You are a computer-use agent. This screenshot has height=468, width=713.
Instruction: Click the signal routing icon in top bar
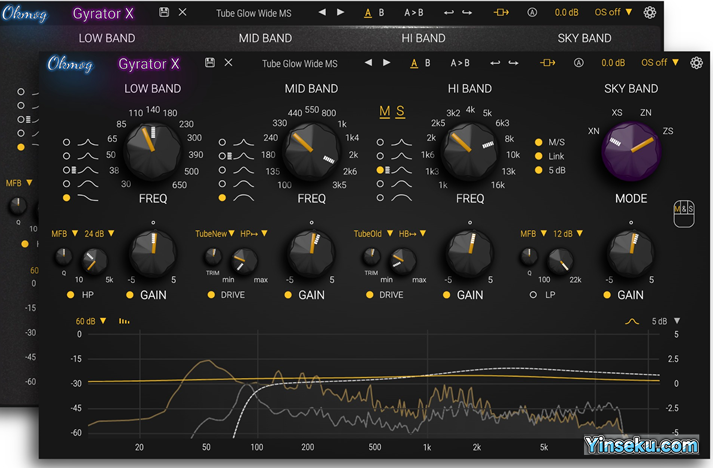point(547,63)
